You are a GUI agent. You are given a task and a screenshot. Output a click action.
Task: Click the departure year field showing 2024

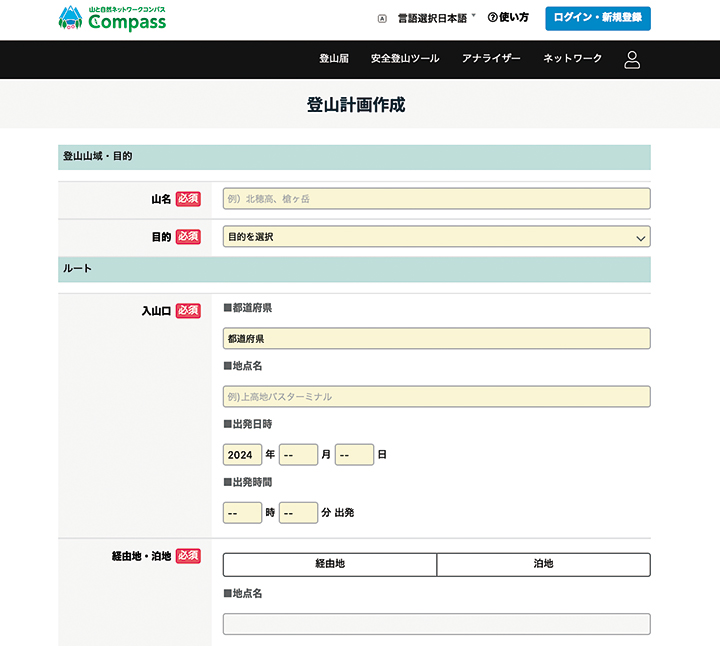tap(242, 455)
